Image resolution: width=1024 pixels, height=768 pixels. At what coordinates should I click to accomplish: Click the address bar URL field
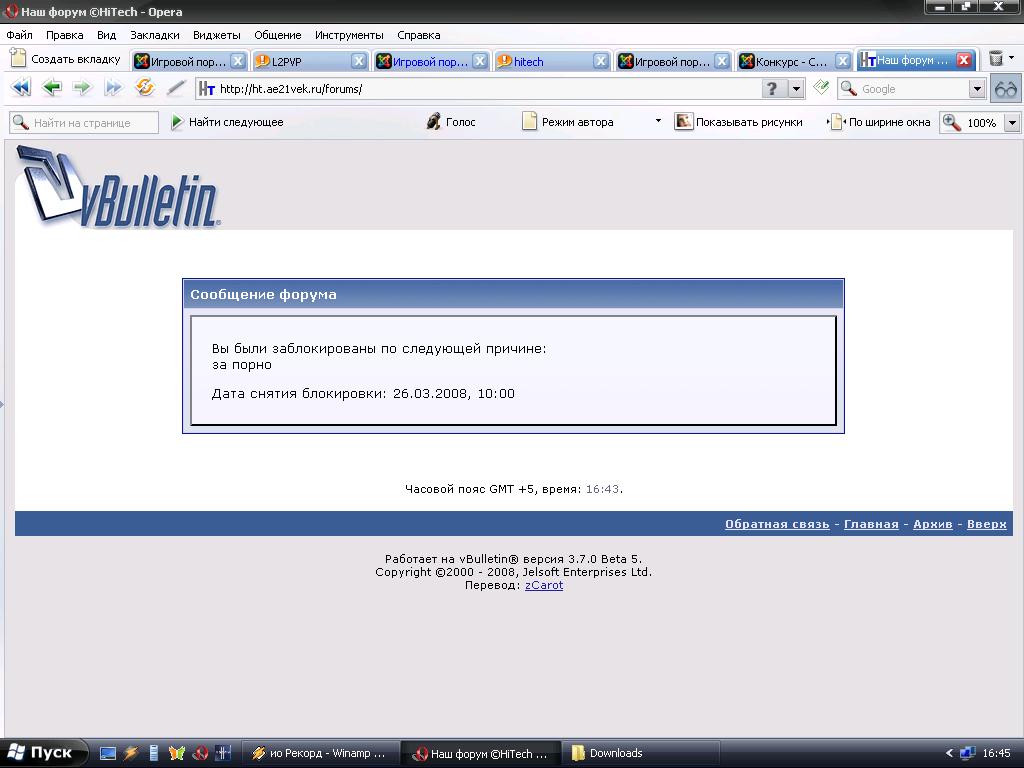pyautogui.click(x=477, y=89)
